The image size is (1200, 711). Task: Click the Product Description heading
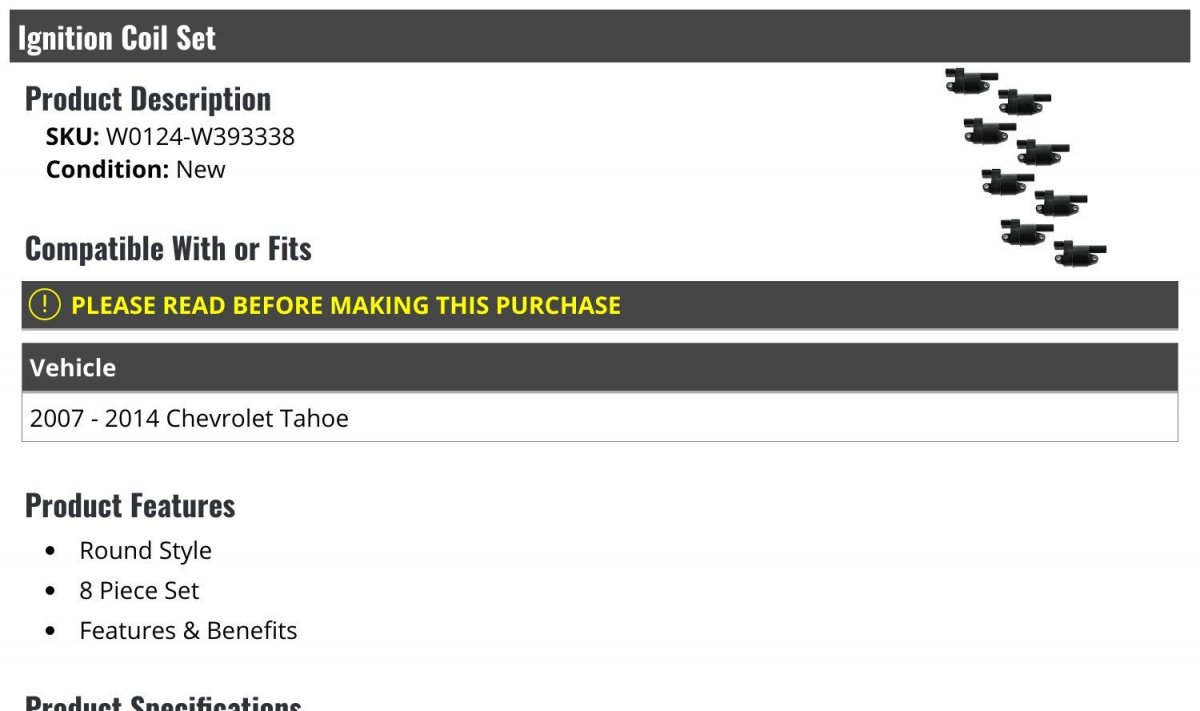coord(148,99)
